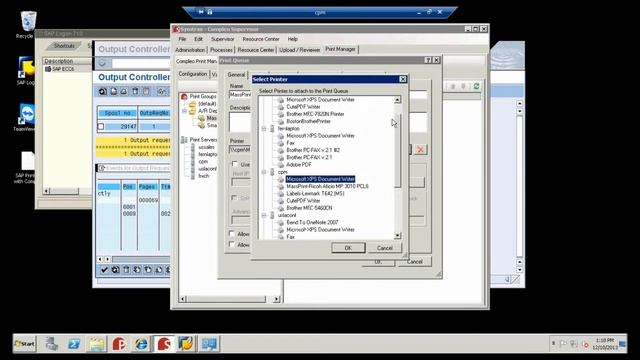Switch to the Administration tab
The width and height of the screenshot is (640, 360).
point(190,50)
